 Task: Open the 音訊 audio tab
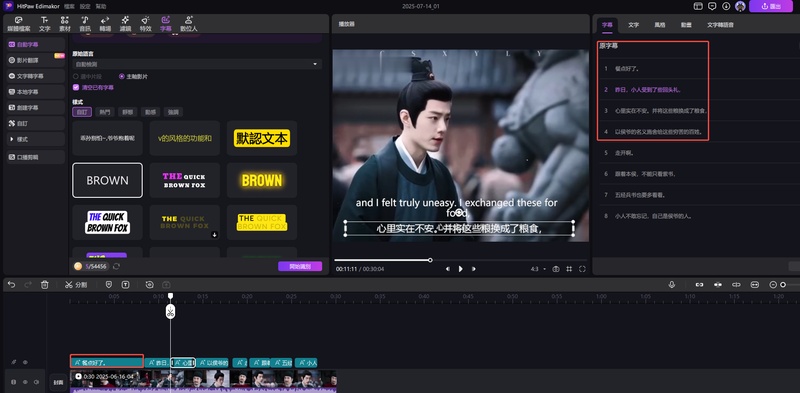(x=85, y=24)
